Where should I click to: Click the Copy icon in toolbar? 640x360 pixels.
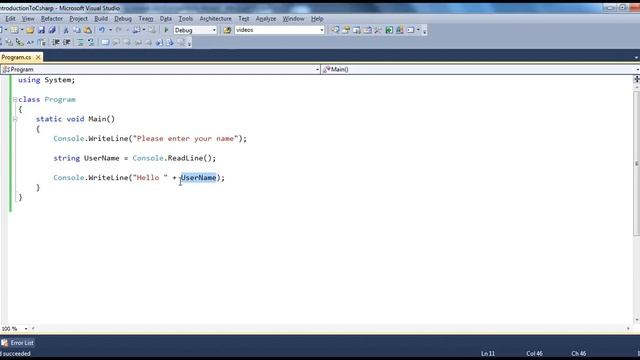pos(76,30)
